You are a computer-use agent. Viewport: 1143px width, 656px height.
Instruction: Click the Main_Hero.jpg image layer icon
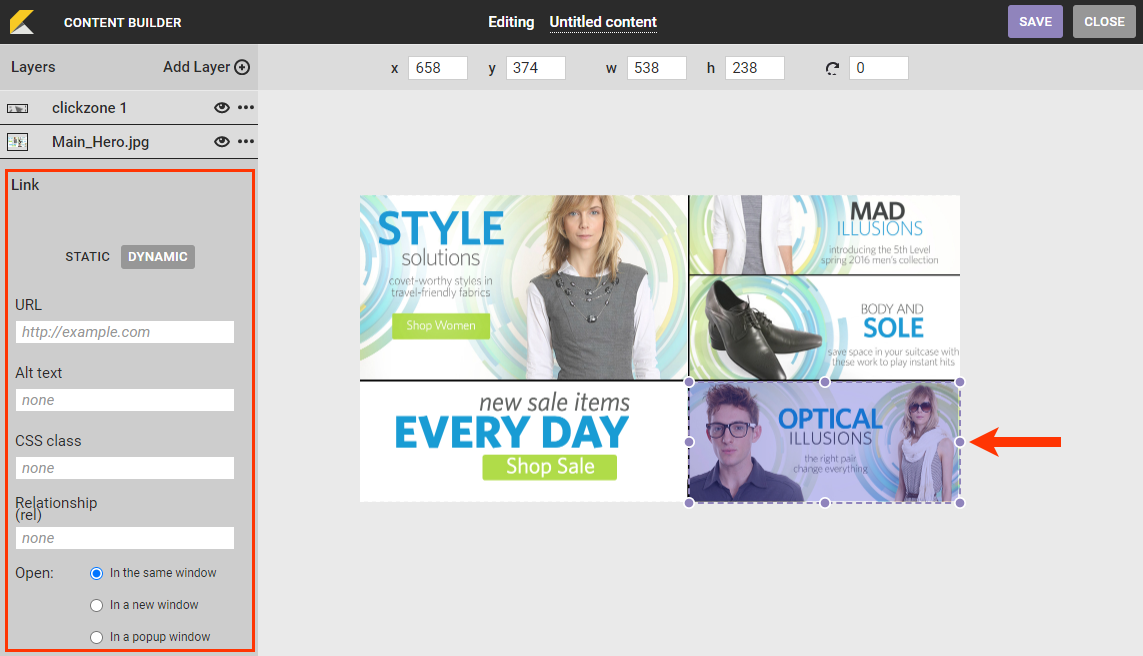17,142
